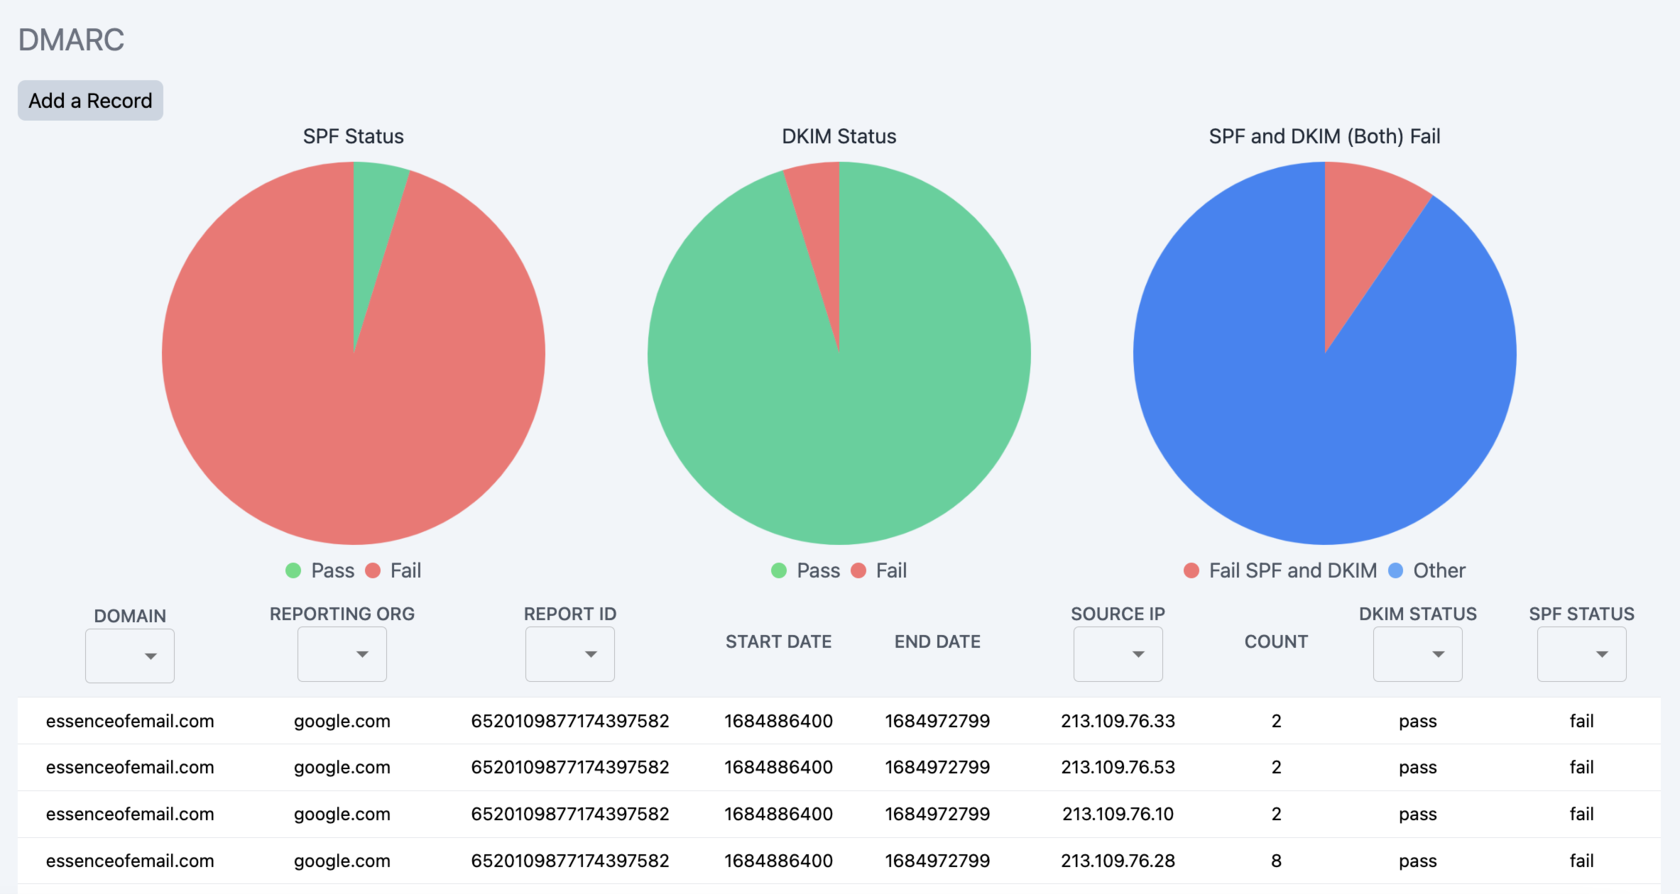Open the Domain filter dropdown
Viewport: 1680px width, 894px height.
(130, 656)
